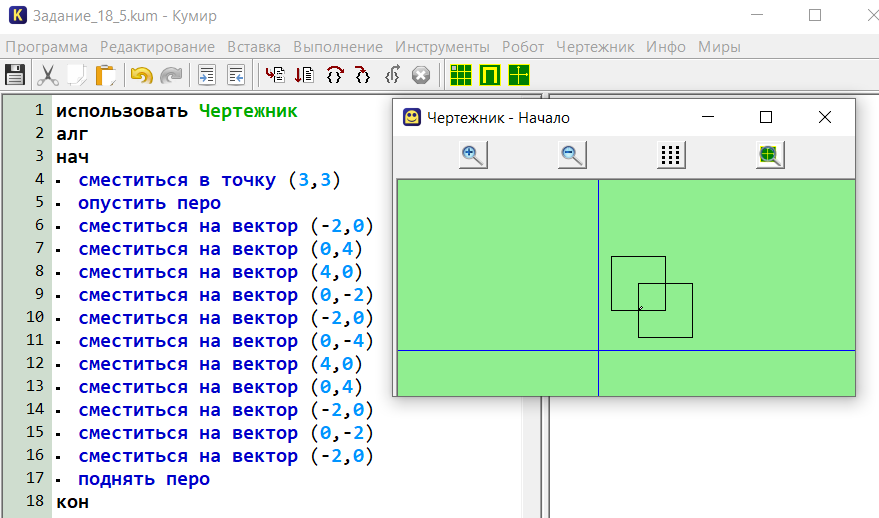Click the 'алг' keyword on line 2
The height and width of the screenshot is (518, 879).
(x=72, y=134)
